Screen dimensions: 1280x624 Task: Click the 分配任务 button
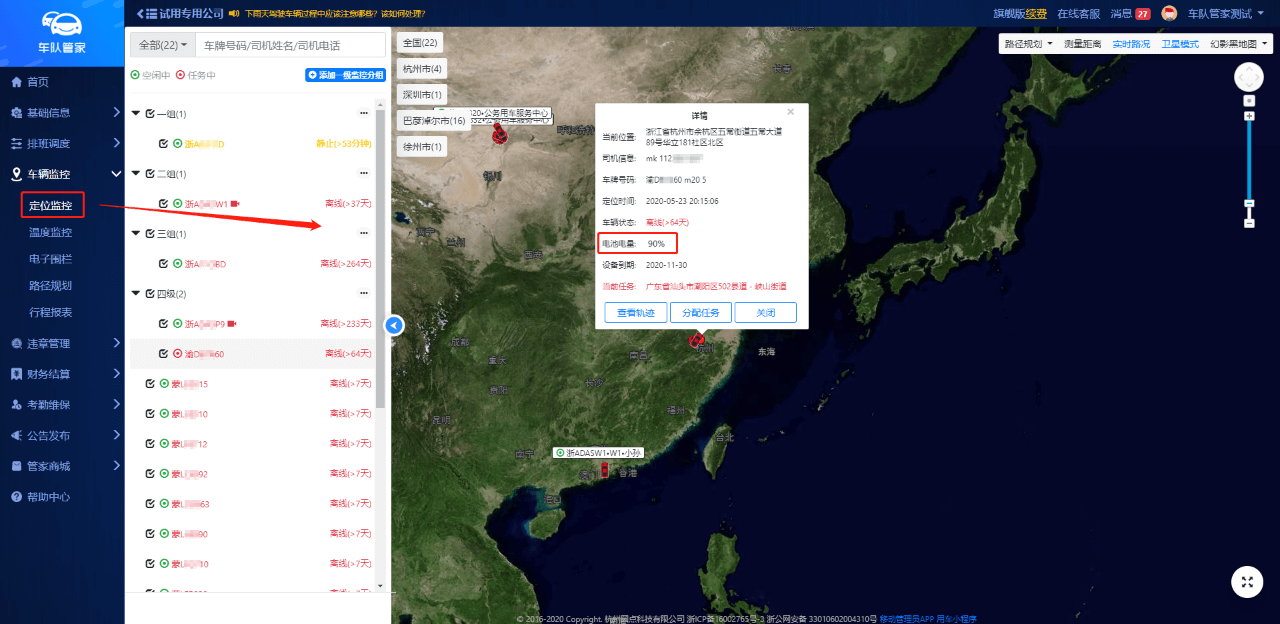coord(700,313)
